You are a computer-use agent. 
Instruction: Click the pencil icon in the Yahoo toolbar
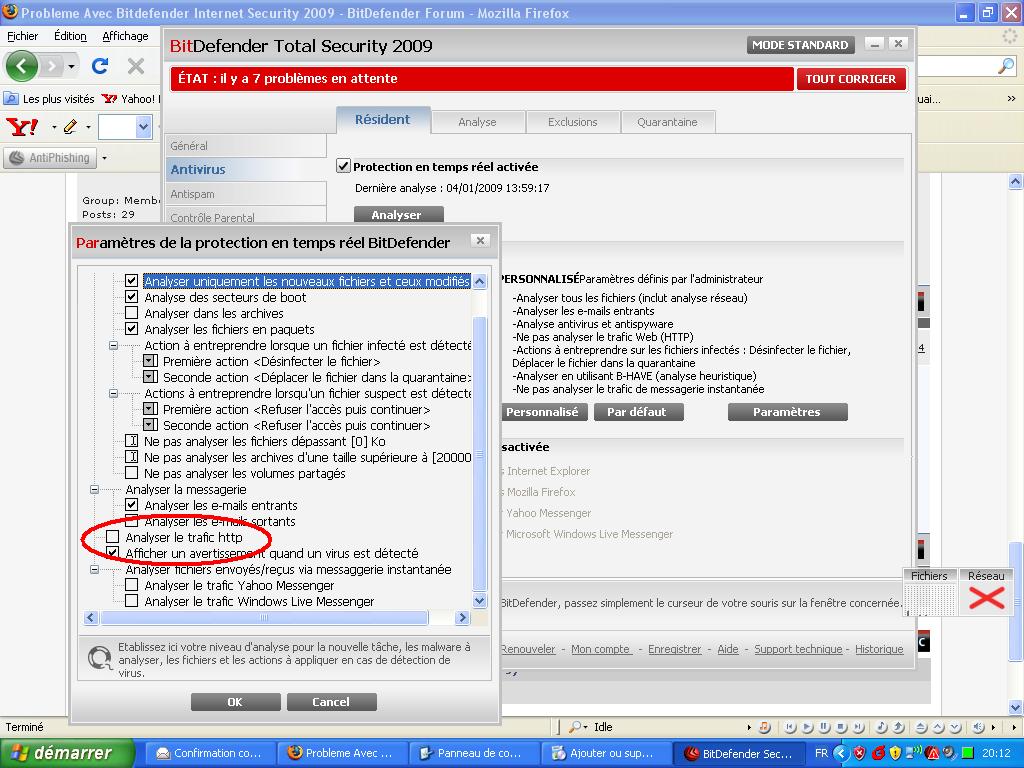pos(70,127)
